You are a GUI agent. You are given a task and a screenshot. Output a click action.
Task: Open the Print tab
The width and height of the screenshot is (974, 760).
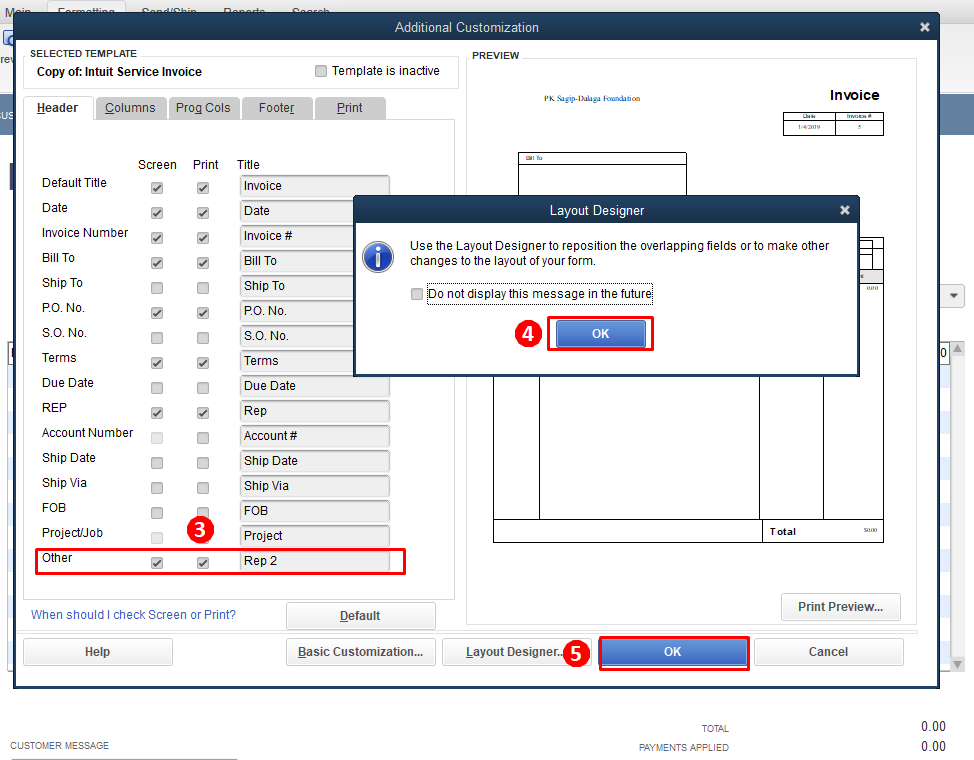point(350,108)
